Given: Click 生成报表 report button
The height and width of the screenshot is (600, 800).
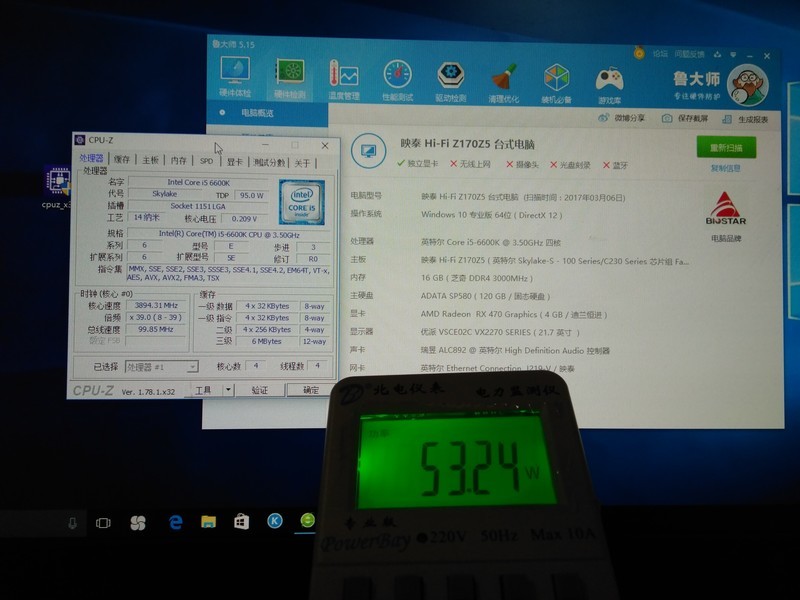Looking at the screenshot, I should pos(745,119).
